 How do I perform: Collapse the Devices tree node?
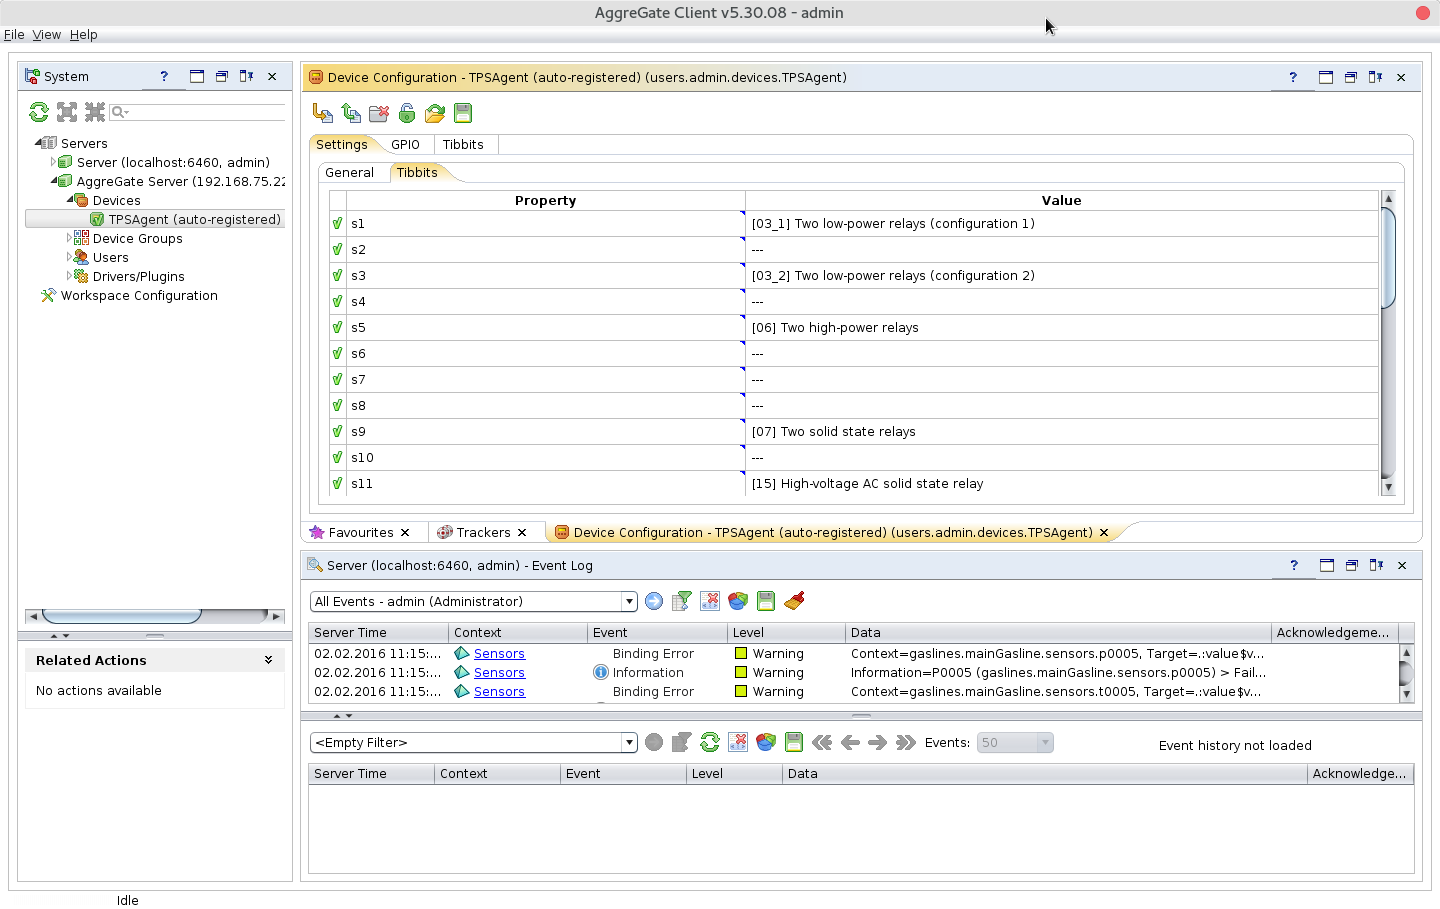[70, 200]
